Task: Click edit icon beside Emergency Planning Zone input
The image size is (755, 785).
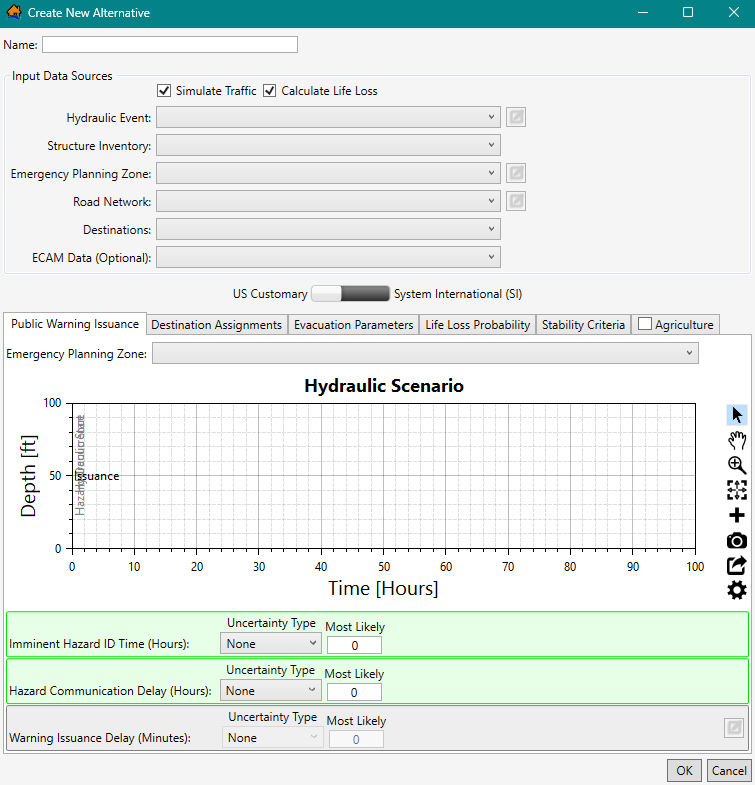Action: coord(516,173)
